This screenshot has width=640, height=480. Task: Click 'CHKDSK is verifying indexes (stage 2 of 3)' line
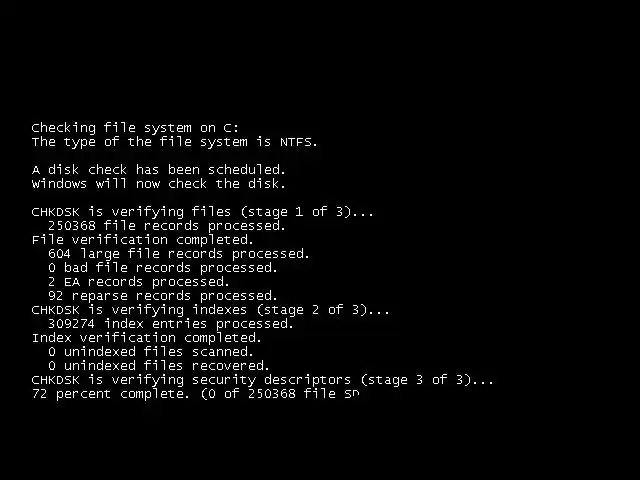[x=211, y=310]
